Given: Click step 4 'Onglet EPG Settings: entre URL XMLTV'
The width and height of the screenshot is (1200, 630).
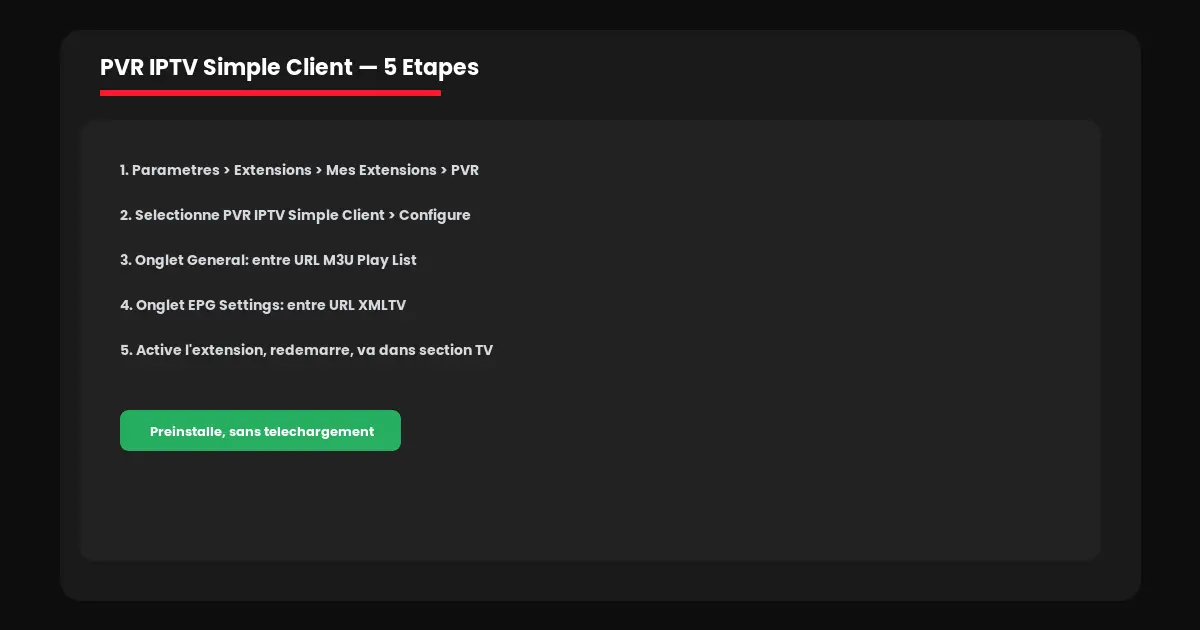Looking at the screenshot, I should pos(263,305).
